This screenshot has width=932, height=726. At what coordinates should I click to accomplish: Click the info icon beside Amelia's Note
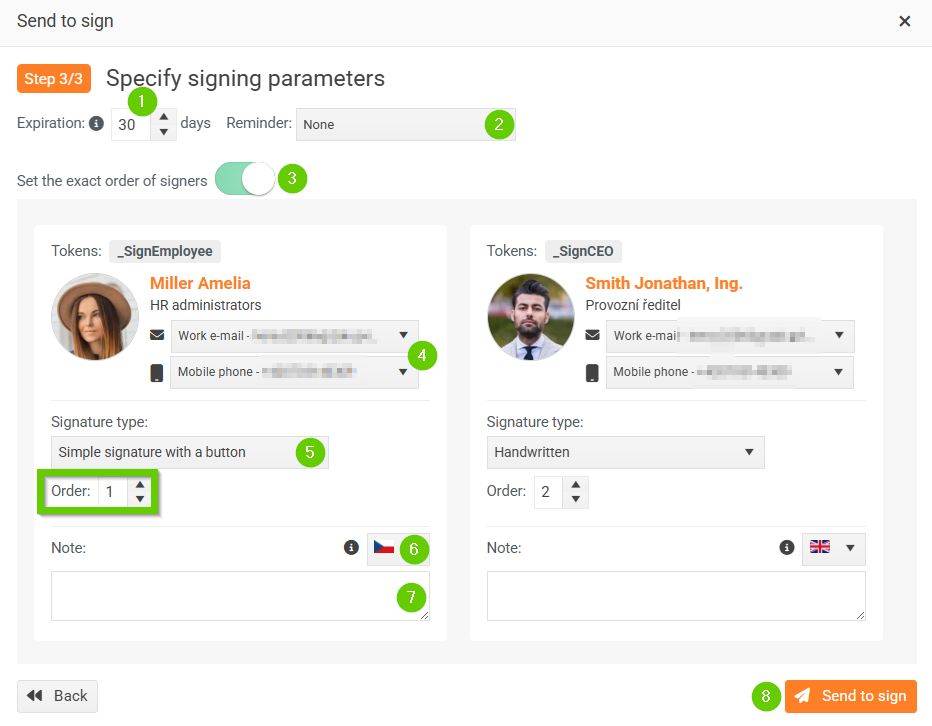pos(351,548)
